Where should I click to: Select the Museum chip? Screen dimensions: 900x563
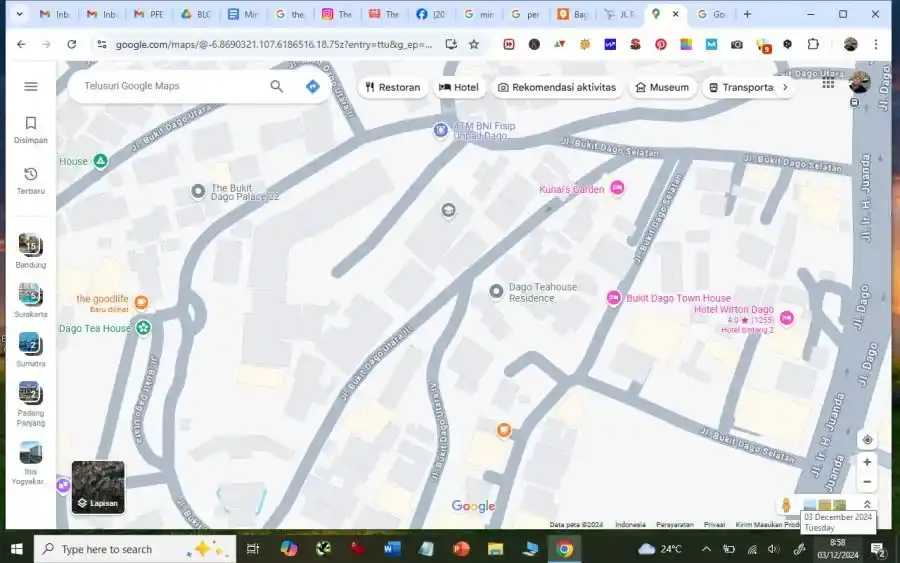(x=662, y=87)
